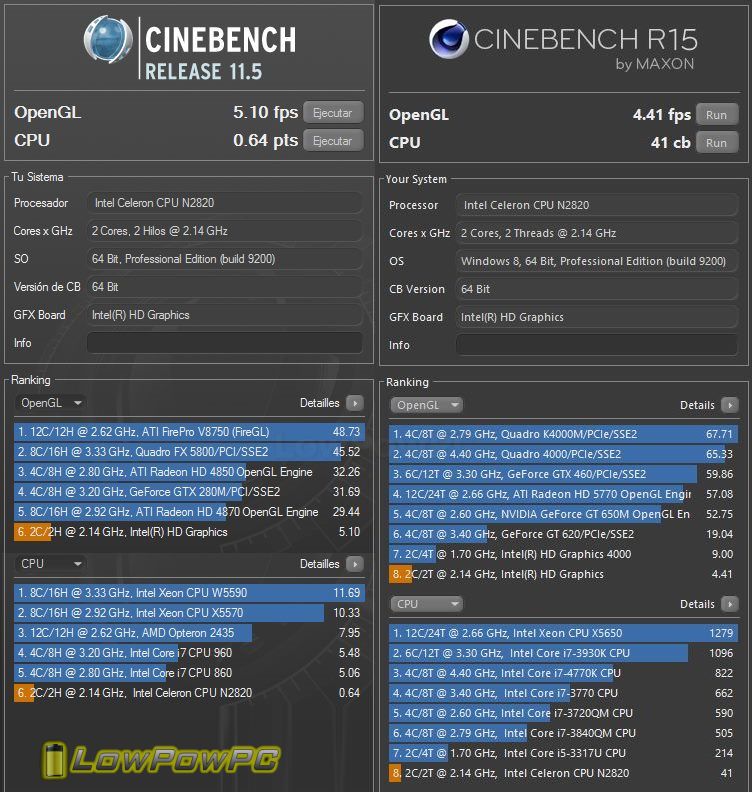
Task: Select the Intel Core i7-3840QM CPU row
Action: click(x=564, y=733)
